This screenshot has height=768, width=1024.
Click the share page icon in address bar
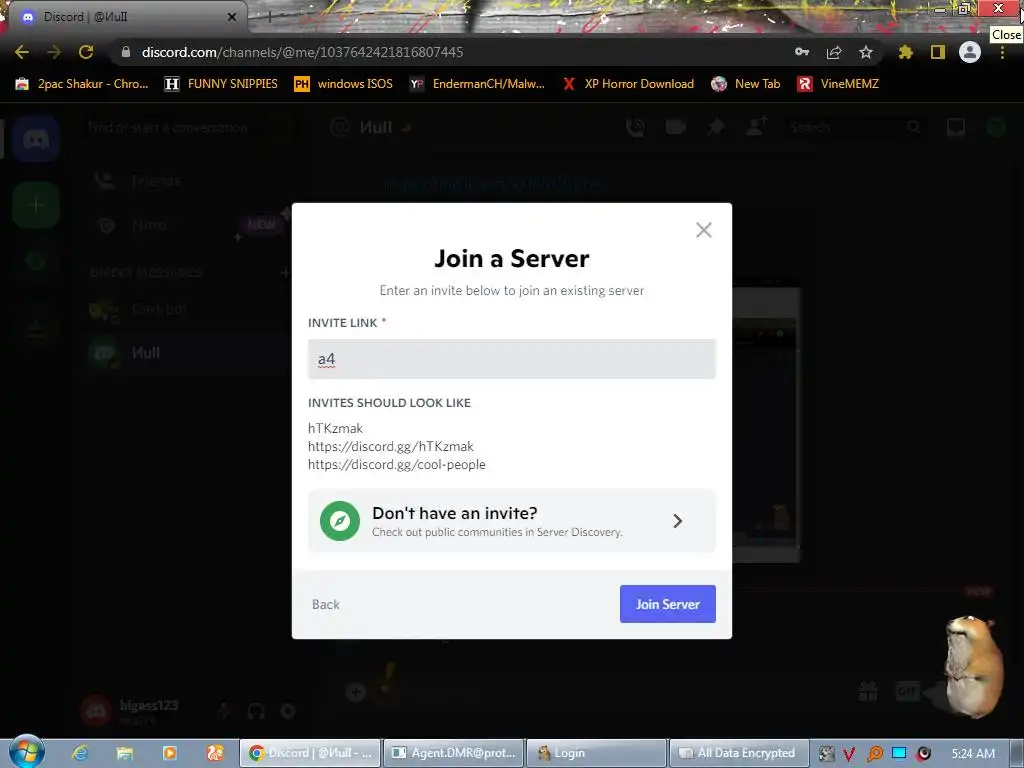coord(834,52)
